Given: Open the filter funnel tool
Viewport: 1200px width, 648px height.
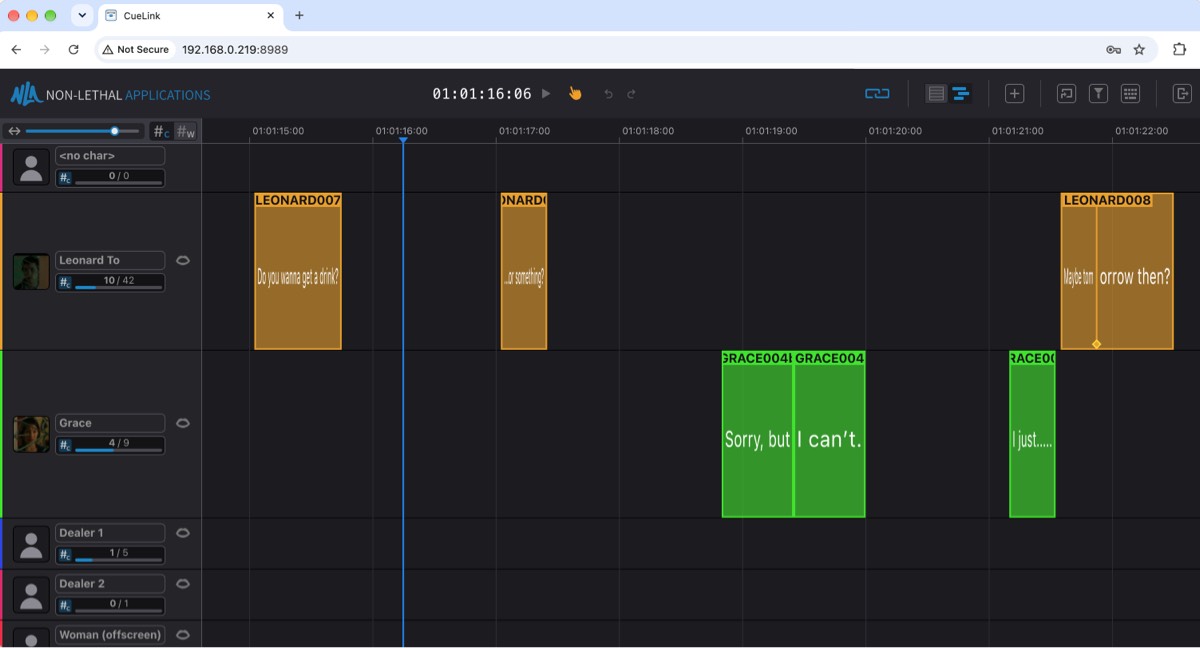Looking at the screenshot, I should 1098,94.
